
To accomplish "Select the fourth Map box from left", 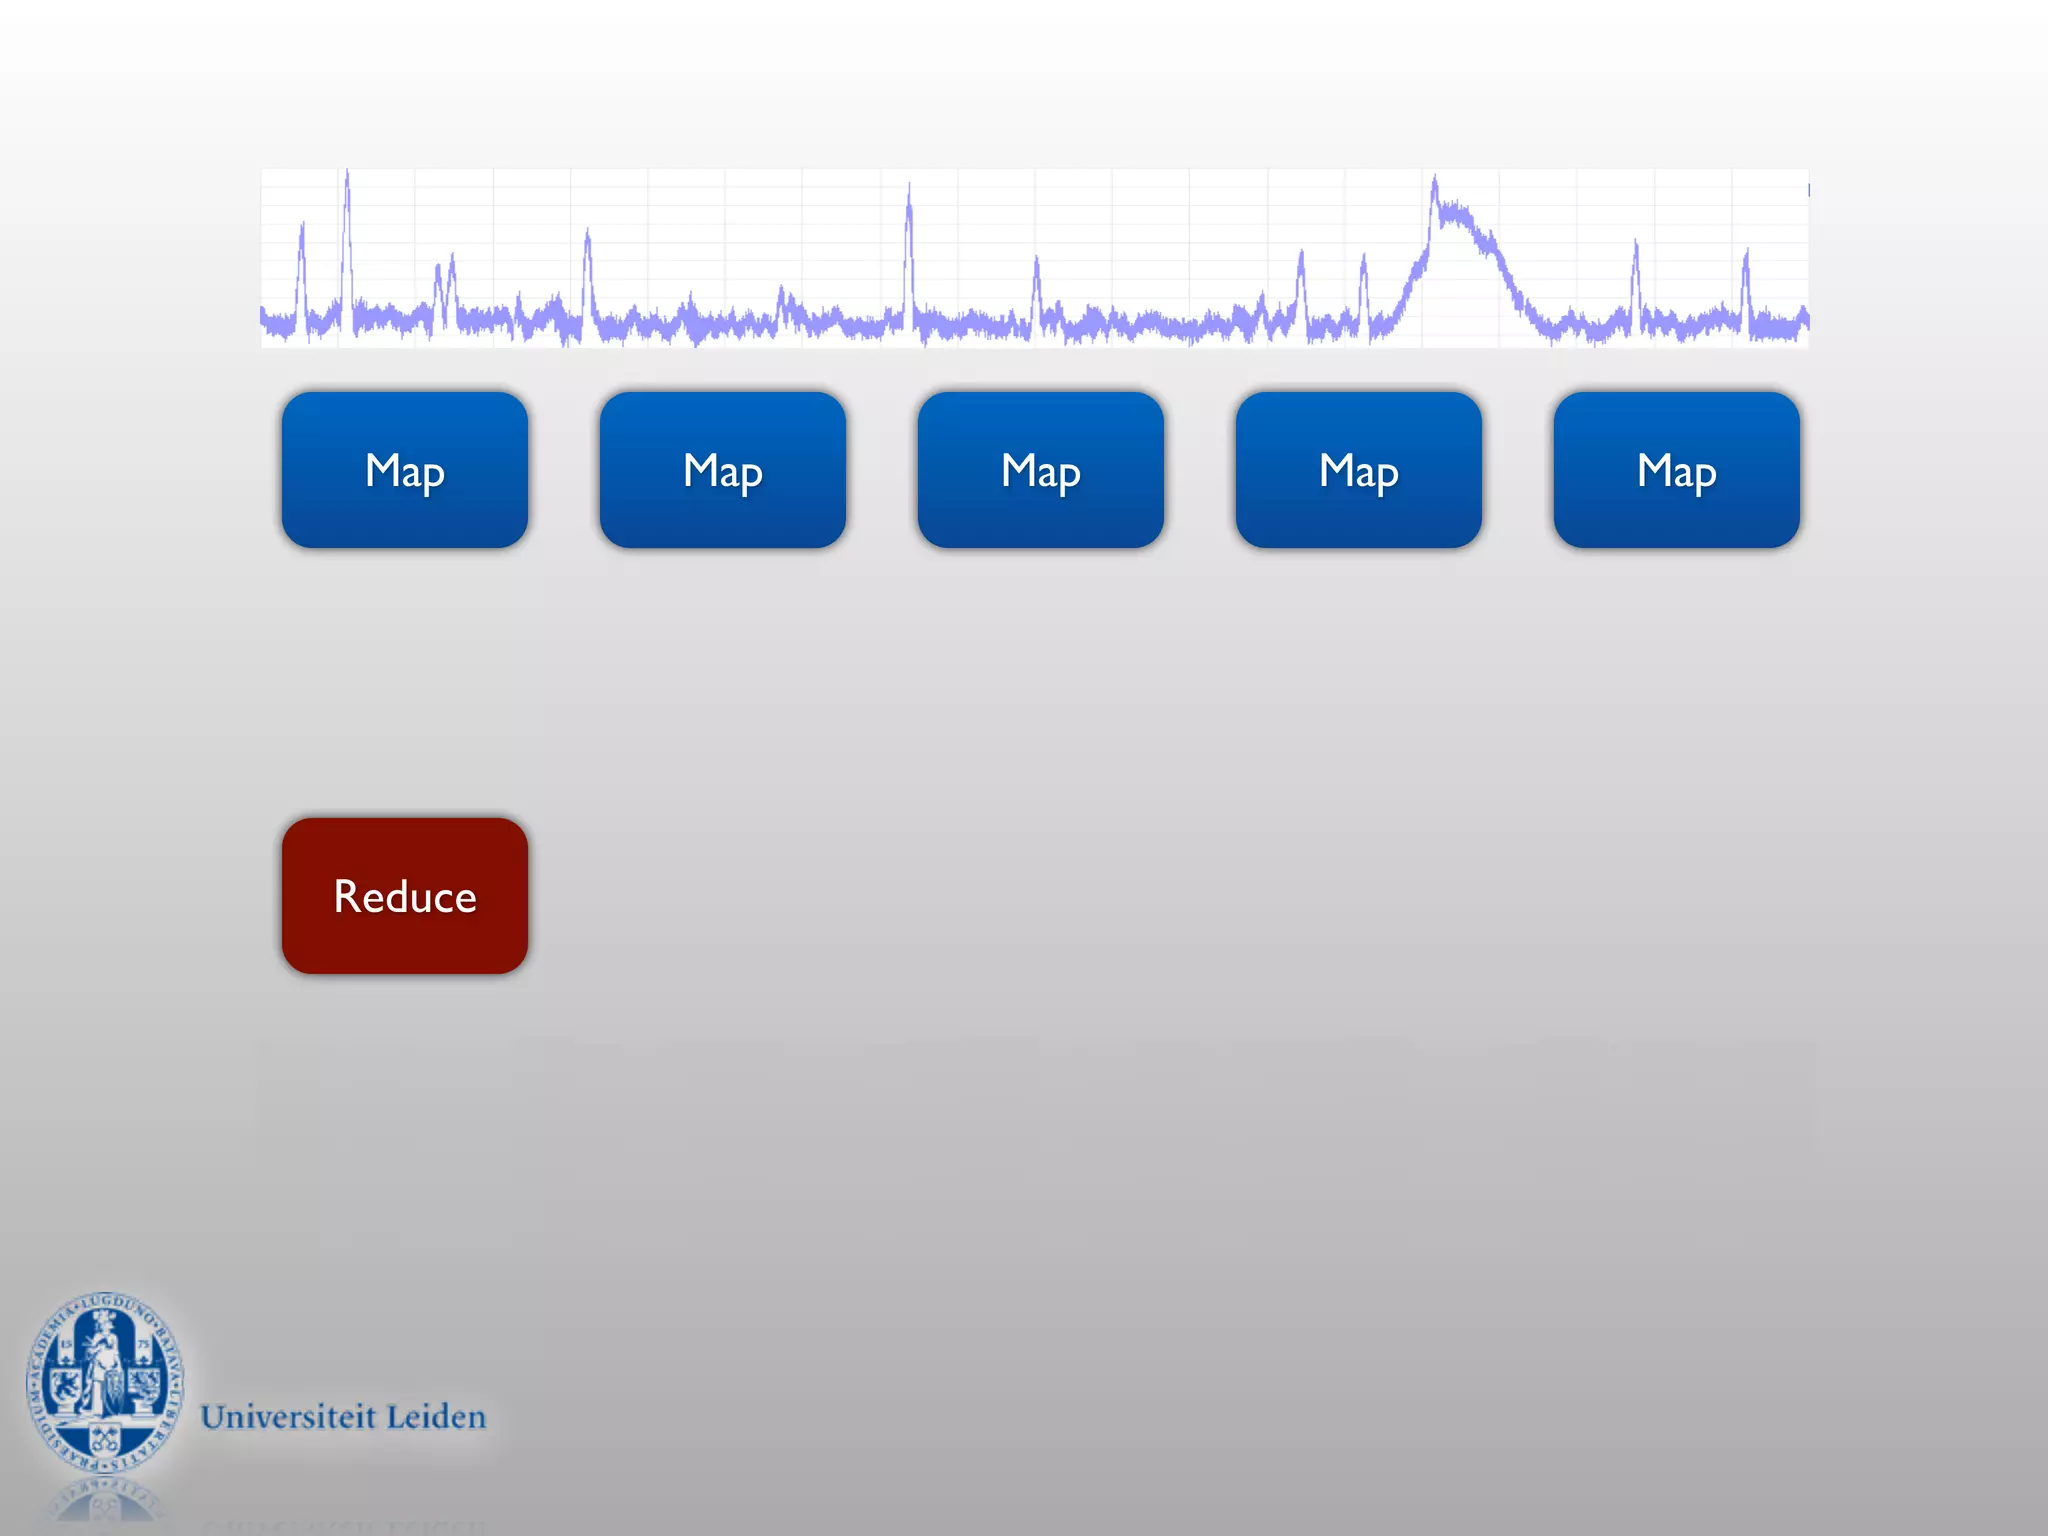I will click(x=1358, y=470).
